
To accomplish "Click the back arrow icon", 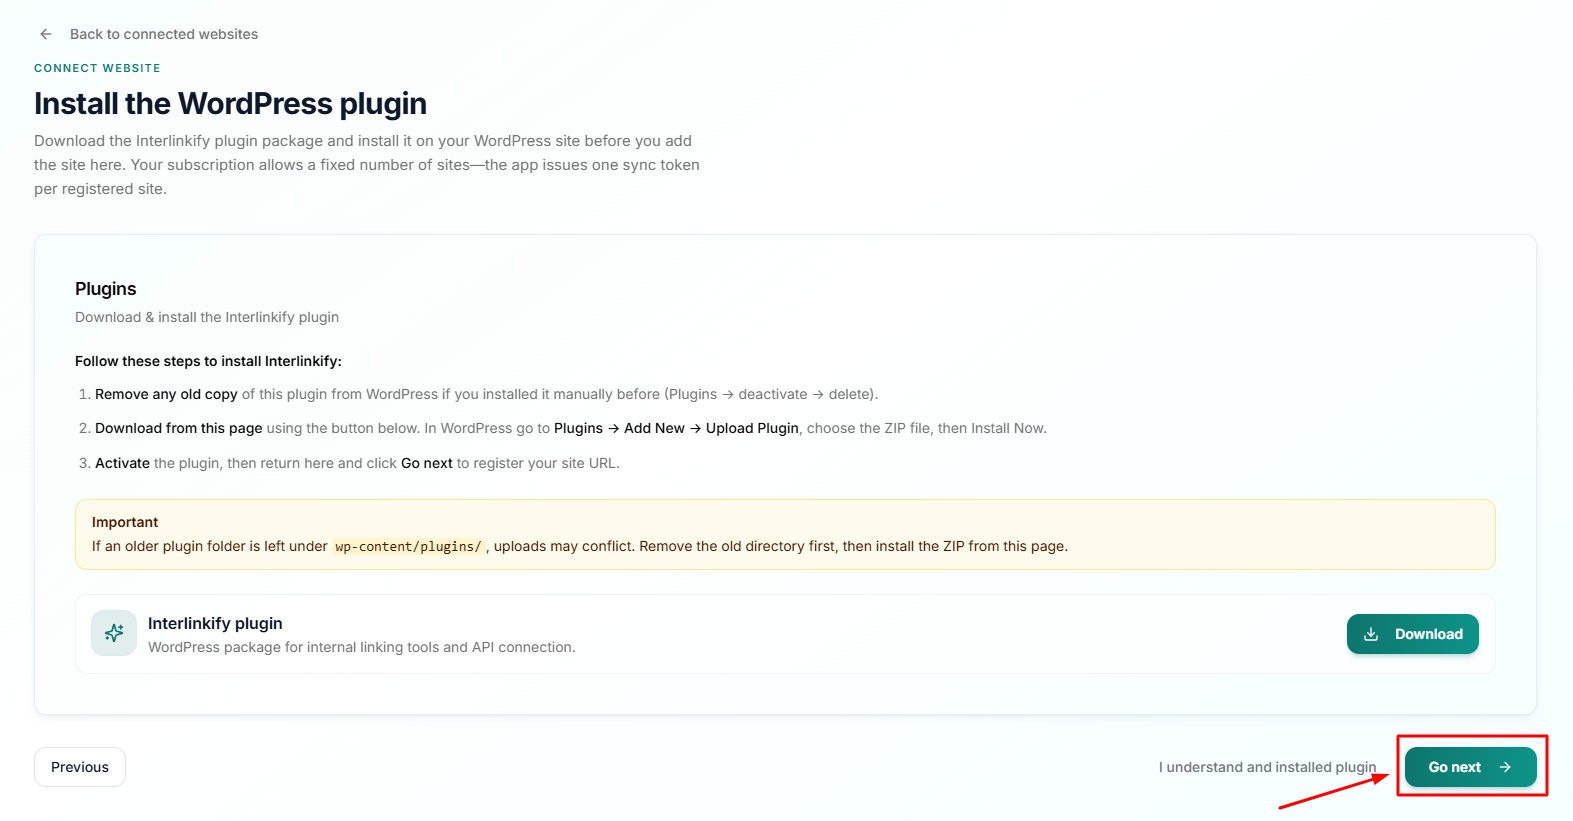I will tap(46, 34).
